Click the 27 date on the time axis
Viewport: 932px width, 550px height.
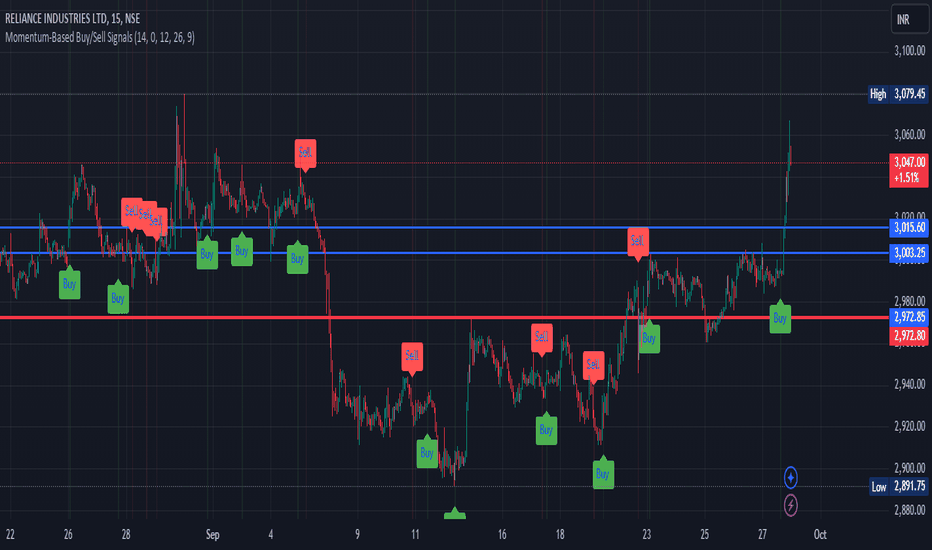763,535
